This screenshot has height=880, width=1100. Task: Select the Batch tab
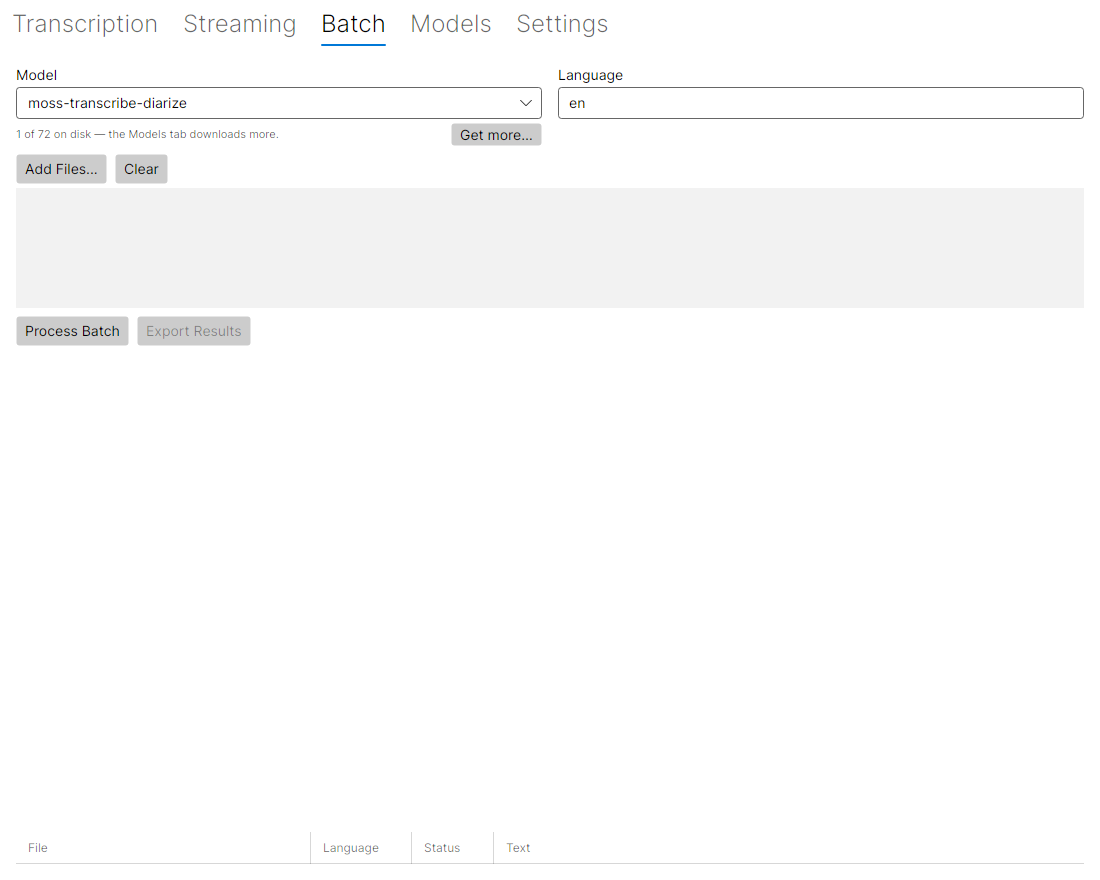tap(353, 24)
